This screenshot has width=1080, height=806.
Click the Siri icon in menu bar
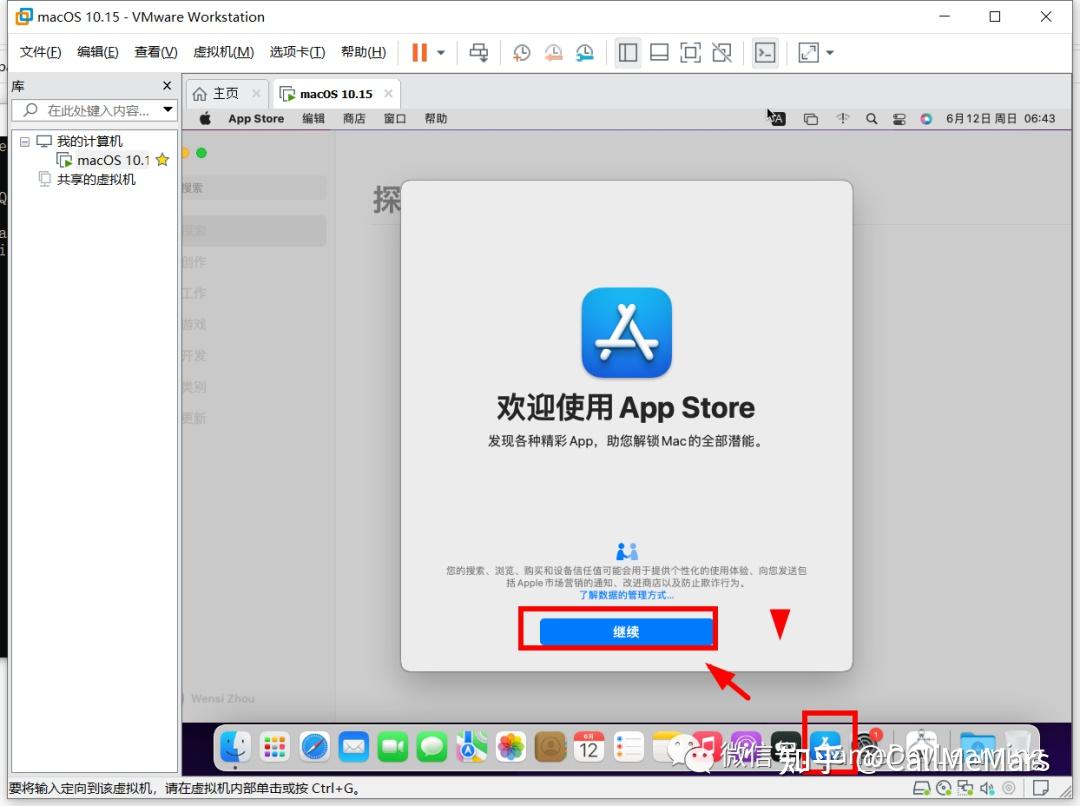[x=926, y=118]
